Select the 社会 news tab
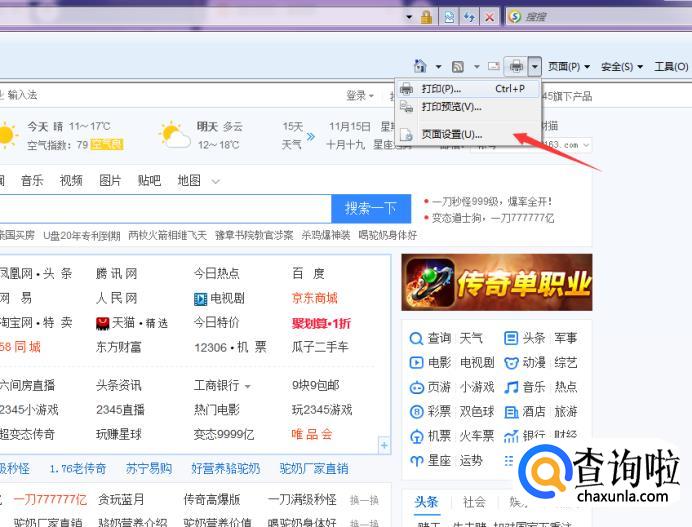 (x=474, y=502)
